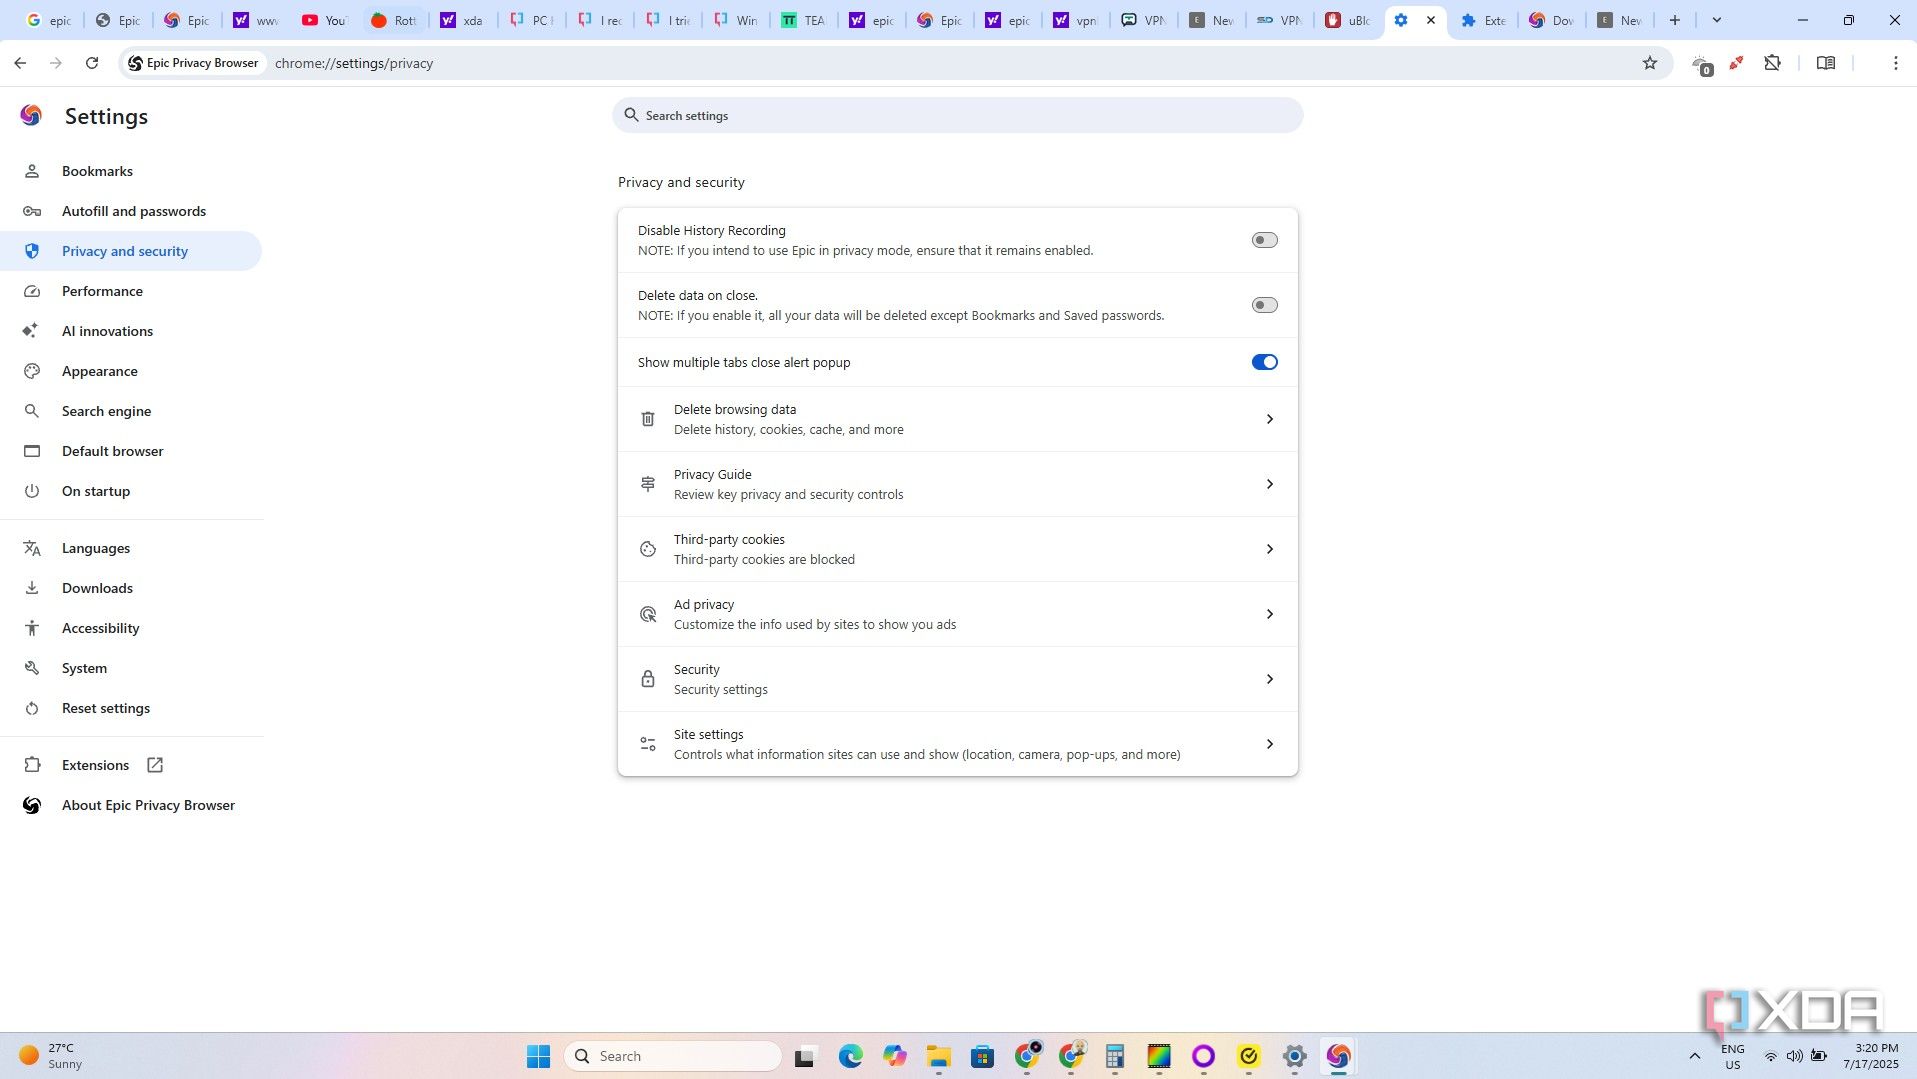Screen dimensions: 1917x1079
Task: Open Third-party cookies row
Action: point(958,549)
